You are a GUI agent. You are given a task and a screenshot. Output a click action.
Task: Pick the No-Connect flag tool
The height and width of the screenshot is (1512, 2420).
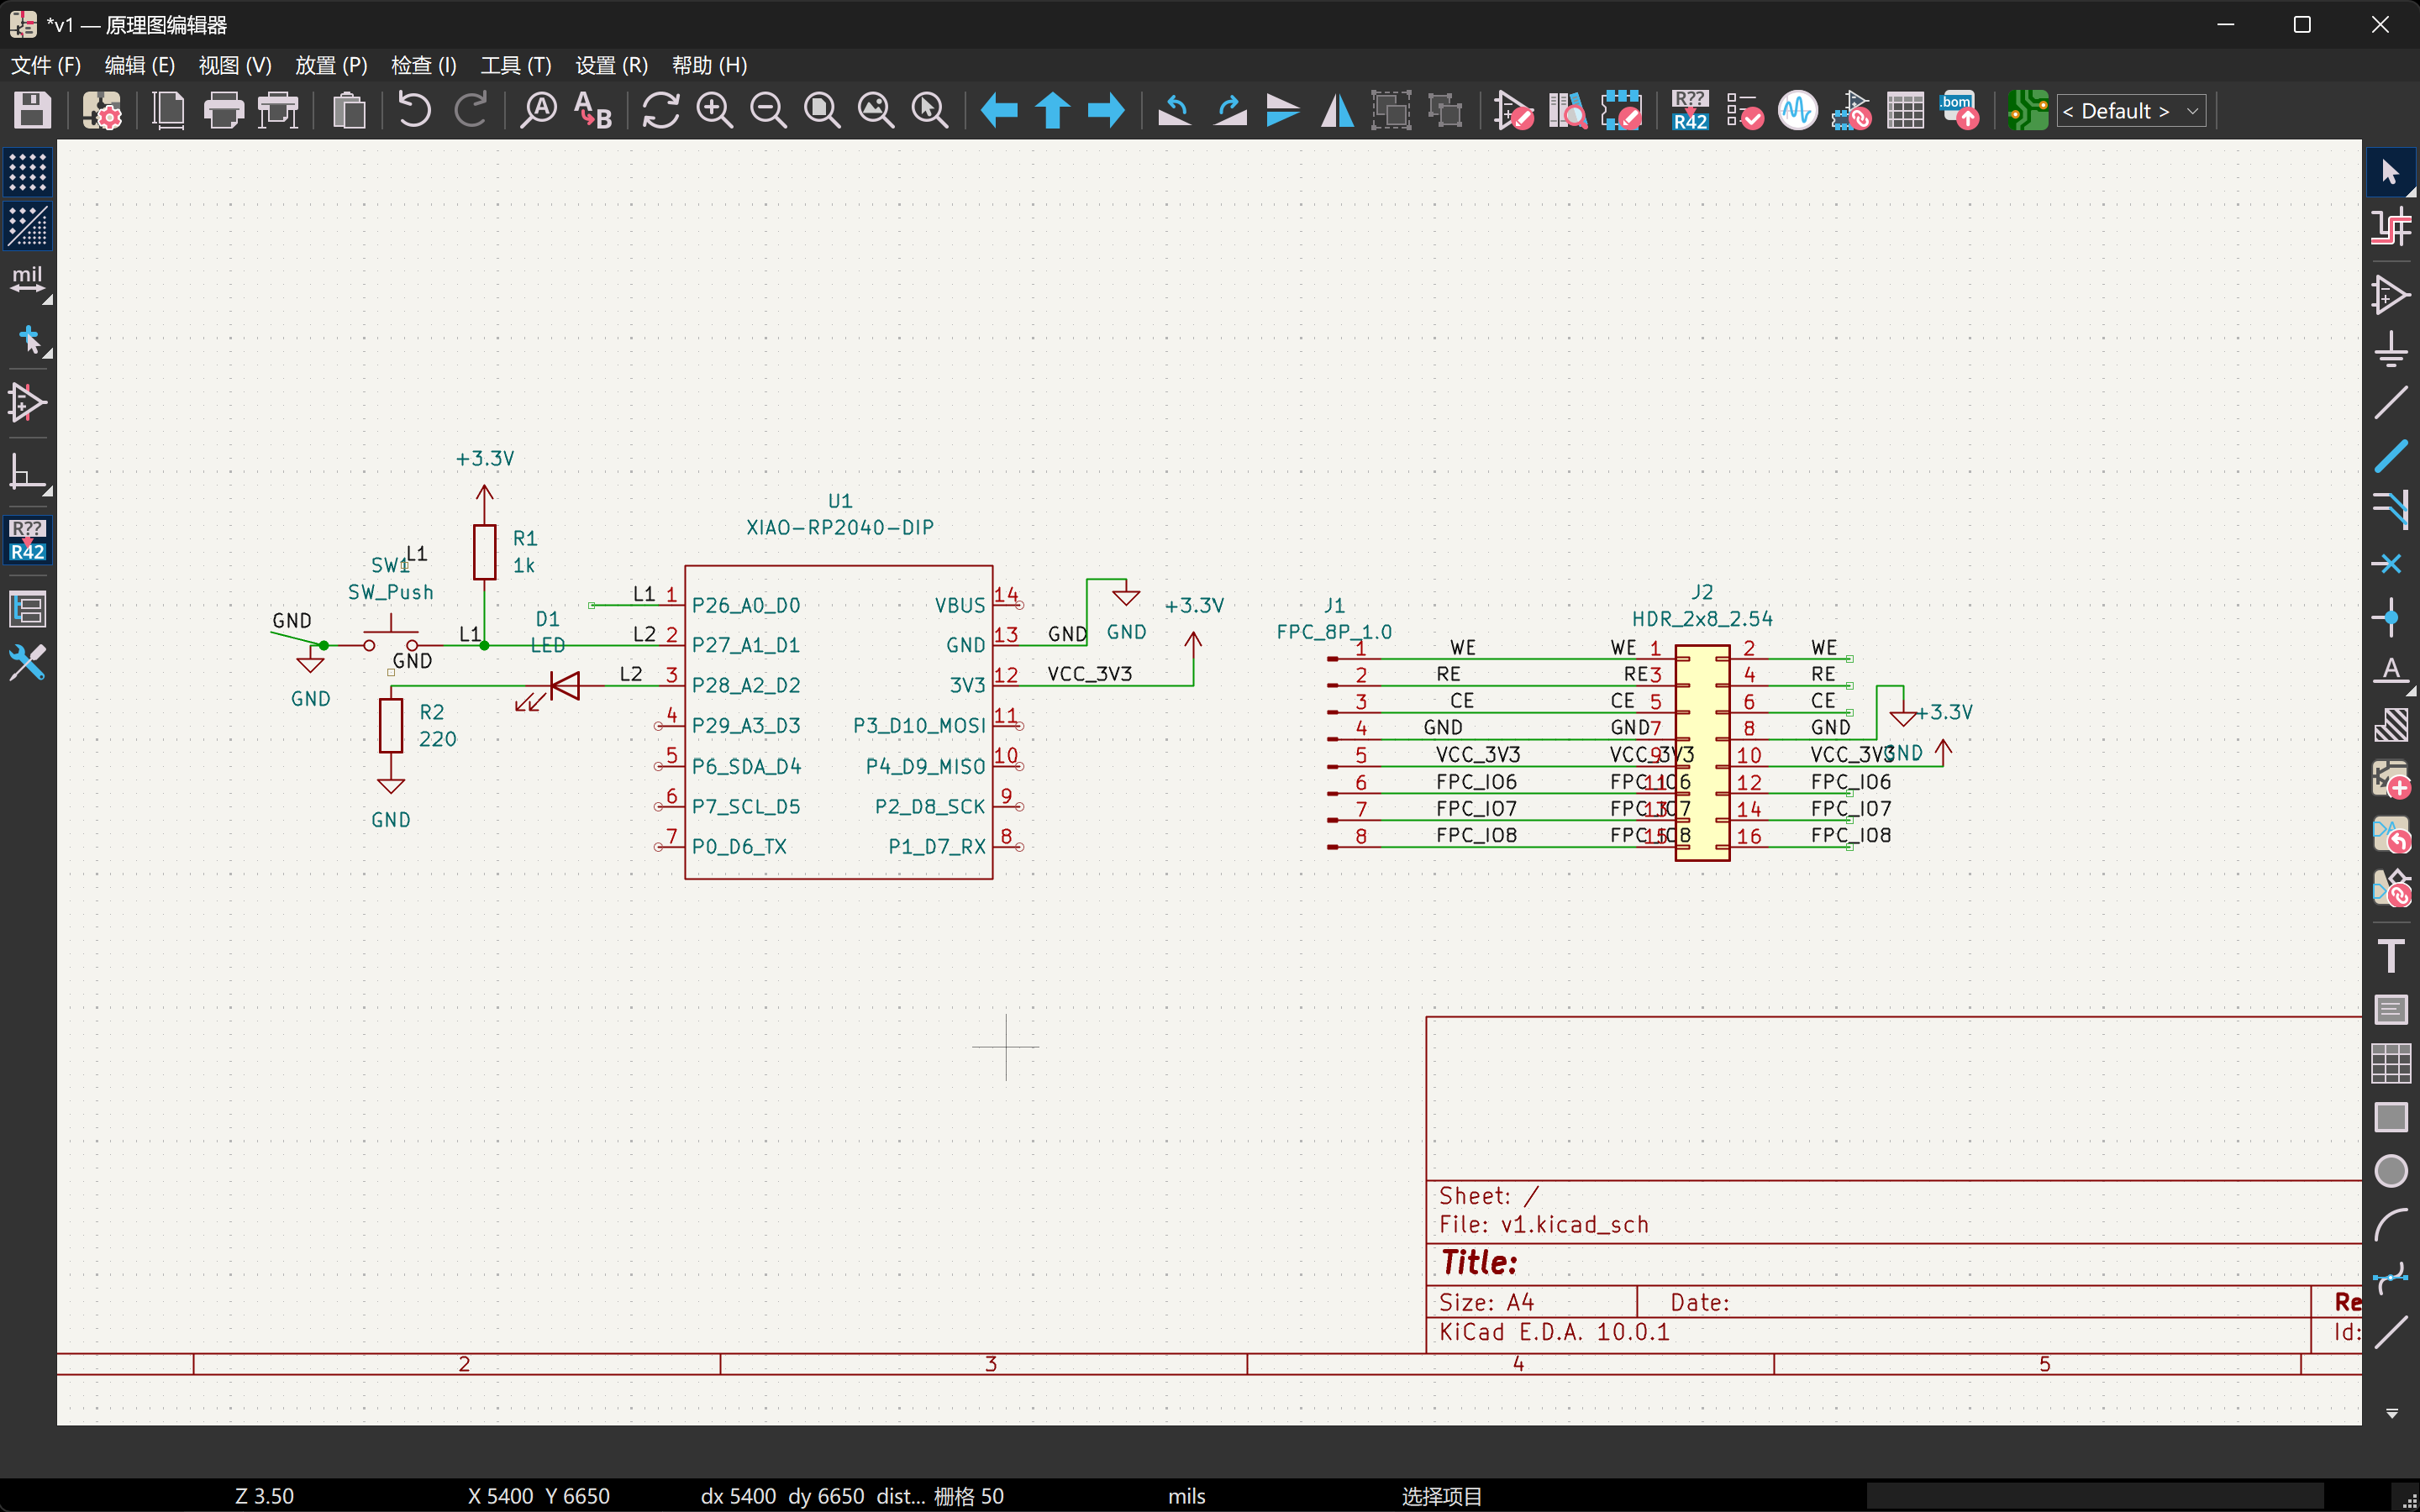click(2391, 564)
